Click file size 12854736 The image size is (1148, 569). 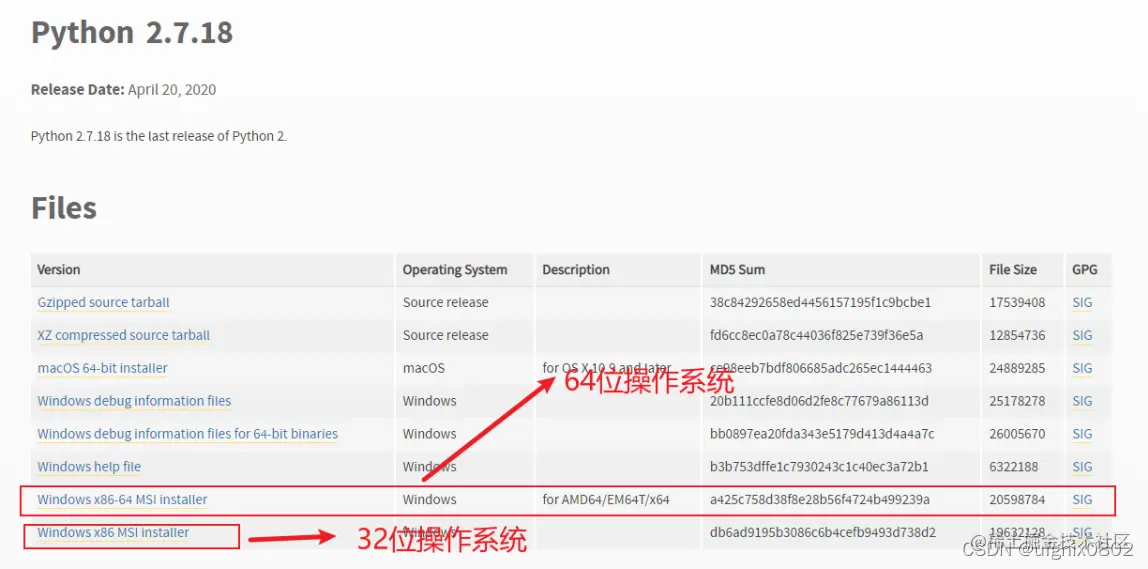tap(1017, 335)
